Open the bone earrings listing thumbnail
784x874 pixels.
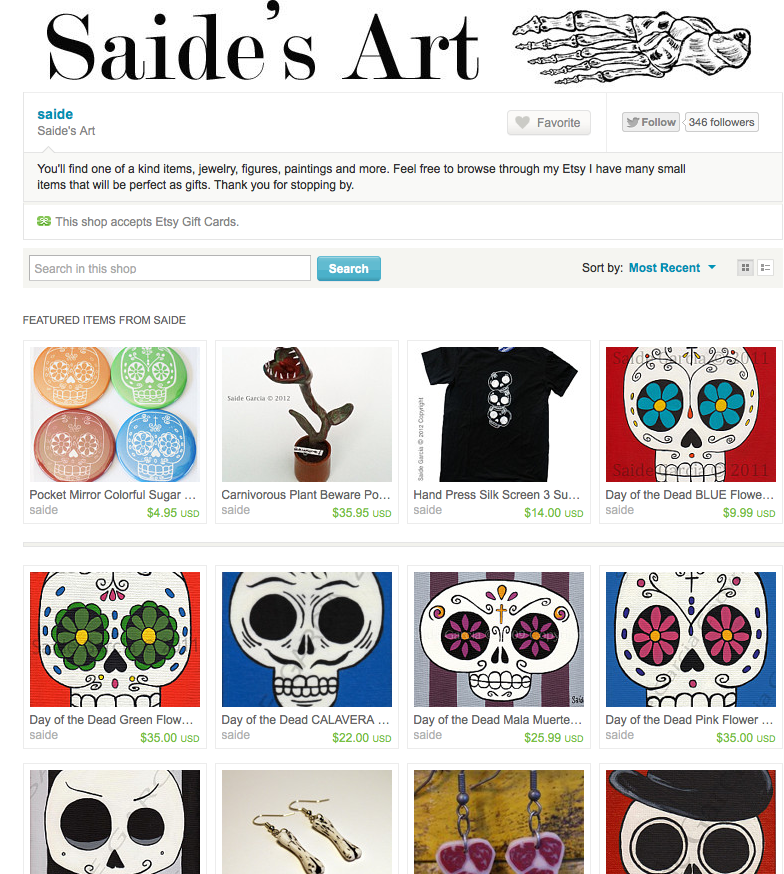tap(306, 822)
